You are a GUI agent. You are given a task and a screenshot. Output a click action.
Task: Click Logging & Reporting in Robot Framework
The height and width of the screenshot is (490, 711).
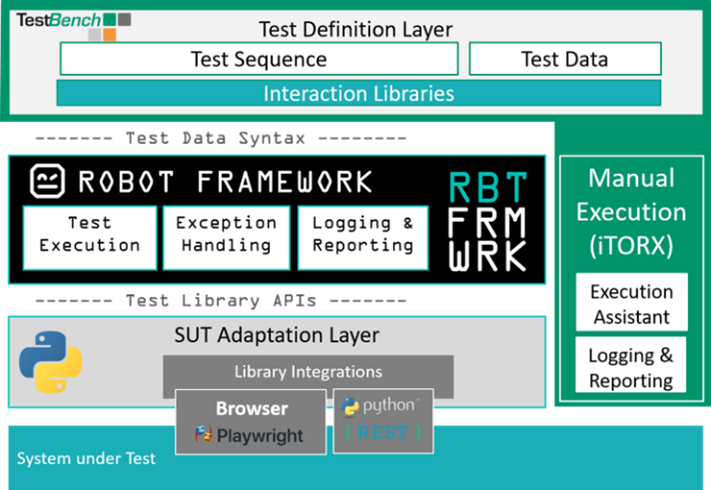click(x=363, y=238)
